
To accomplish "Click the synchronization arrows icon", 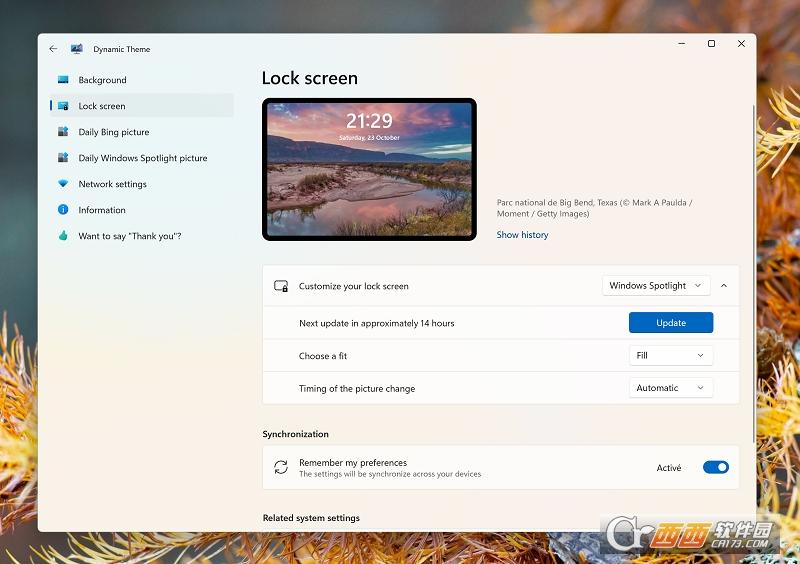I will pos(281,467).
